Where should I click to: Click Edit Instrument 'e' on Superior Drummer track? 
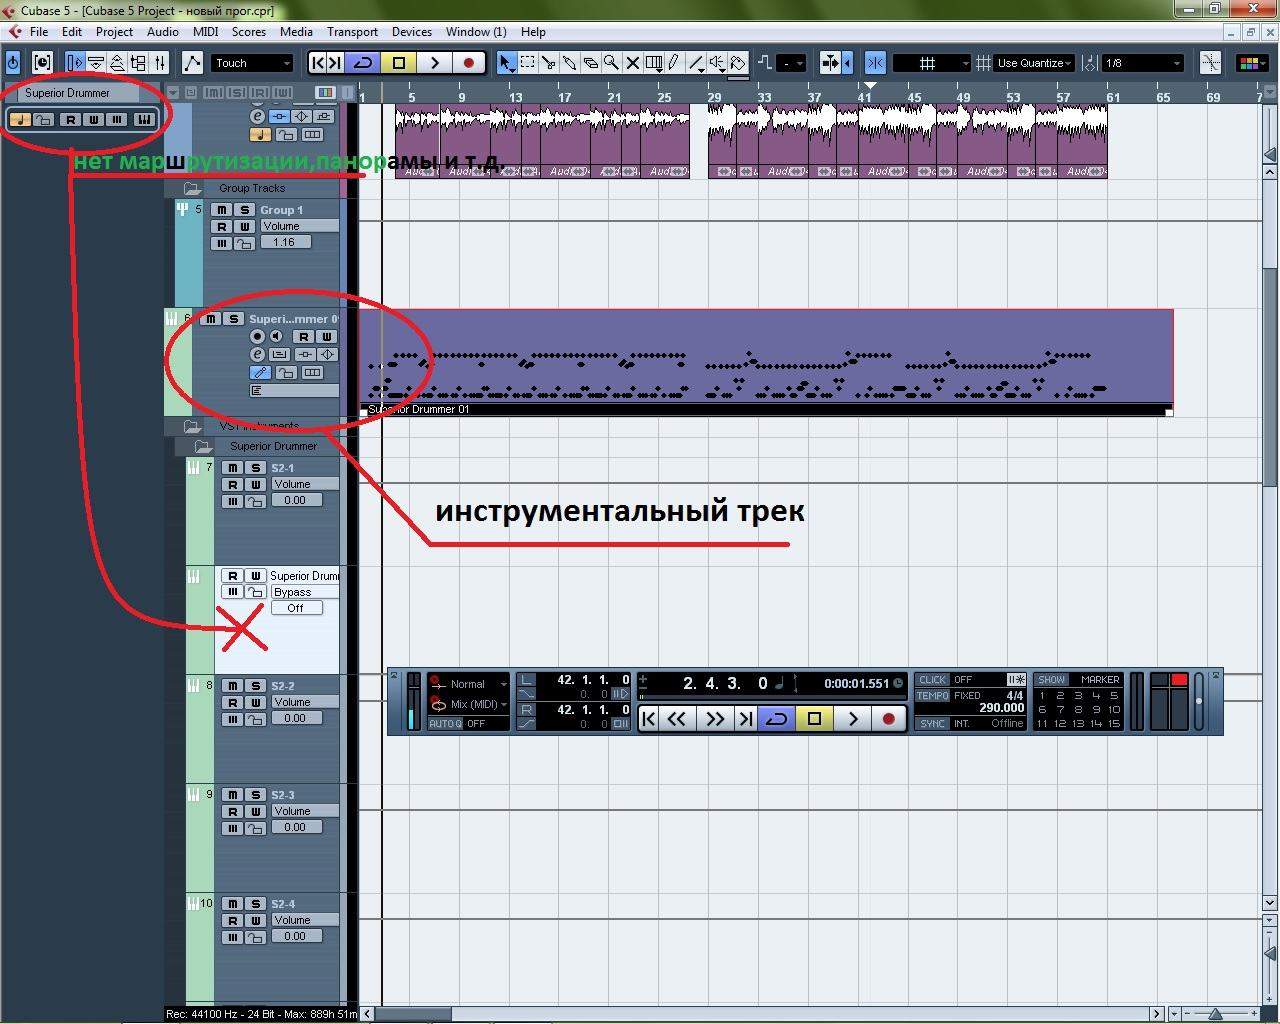point(257,355)
